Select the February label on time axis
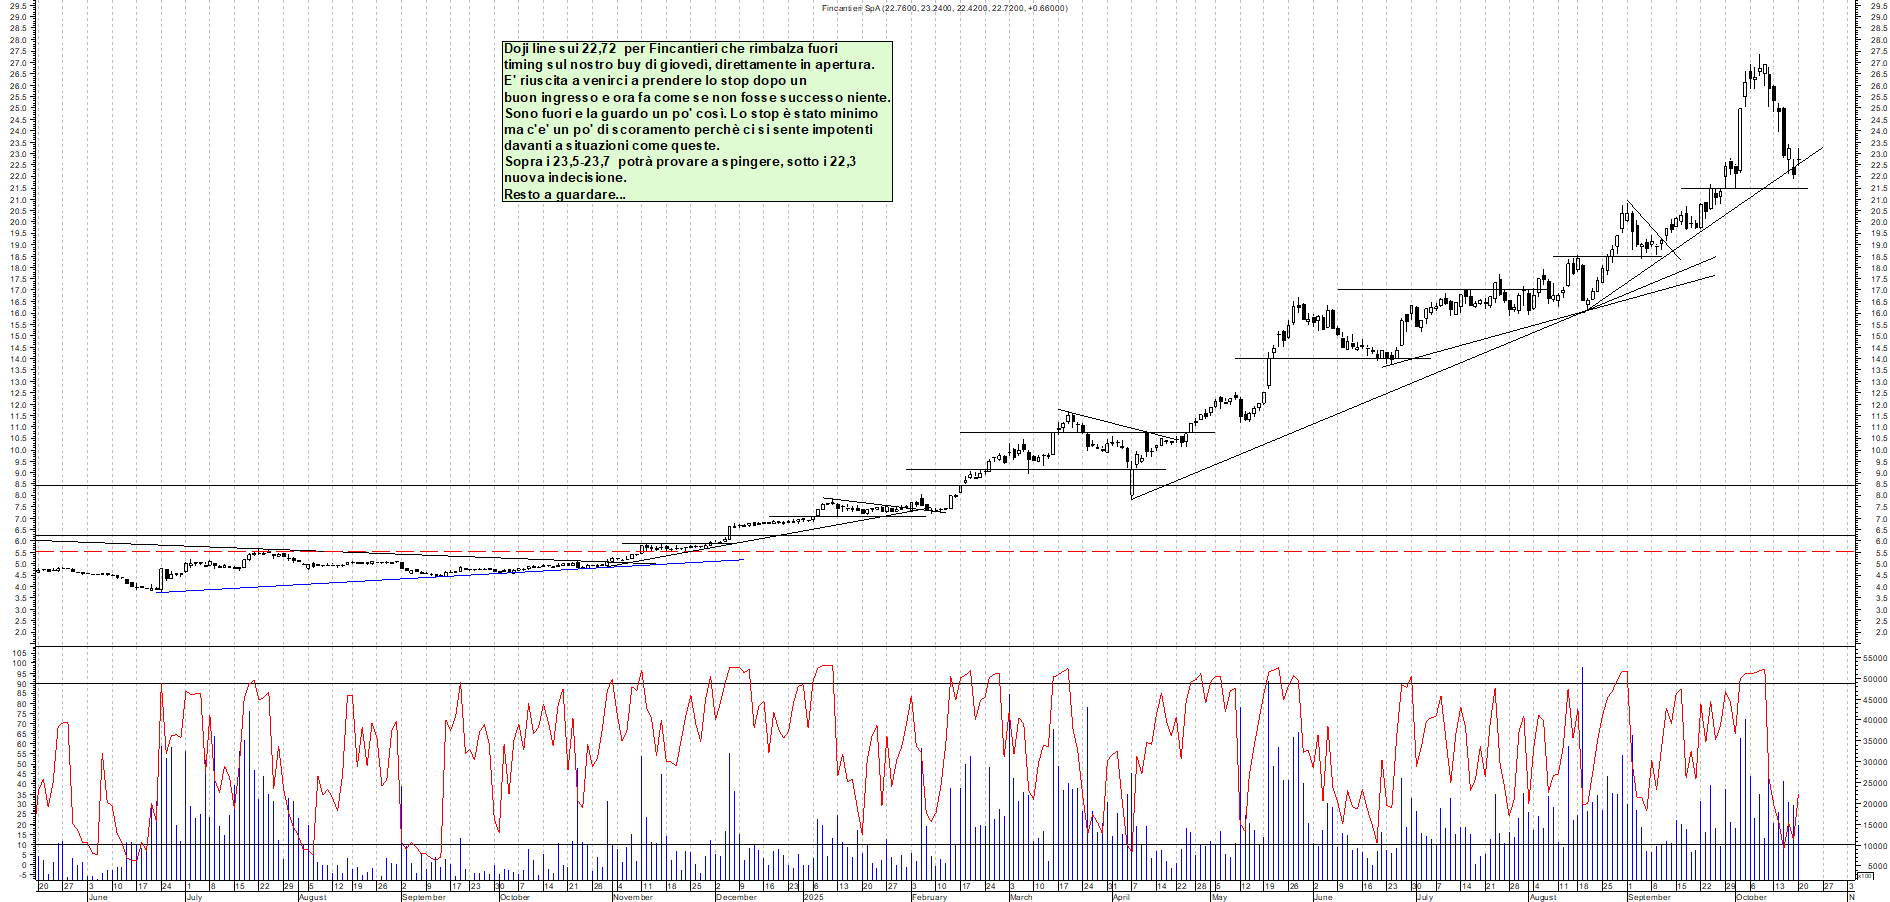Image resolution: width=1890 pixels, height=902 pixels. pyautogui.click(x=929, y=897)
